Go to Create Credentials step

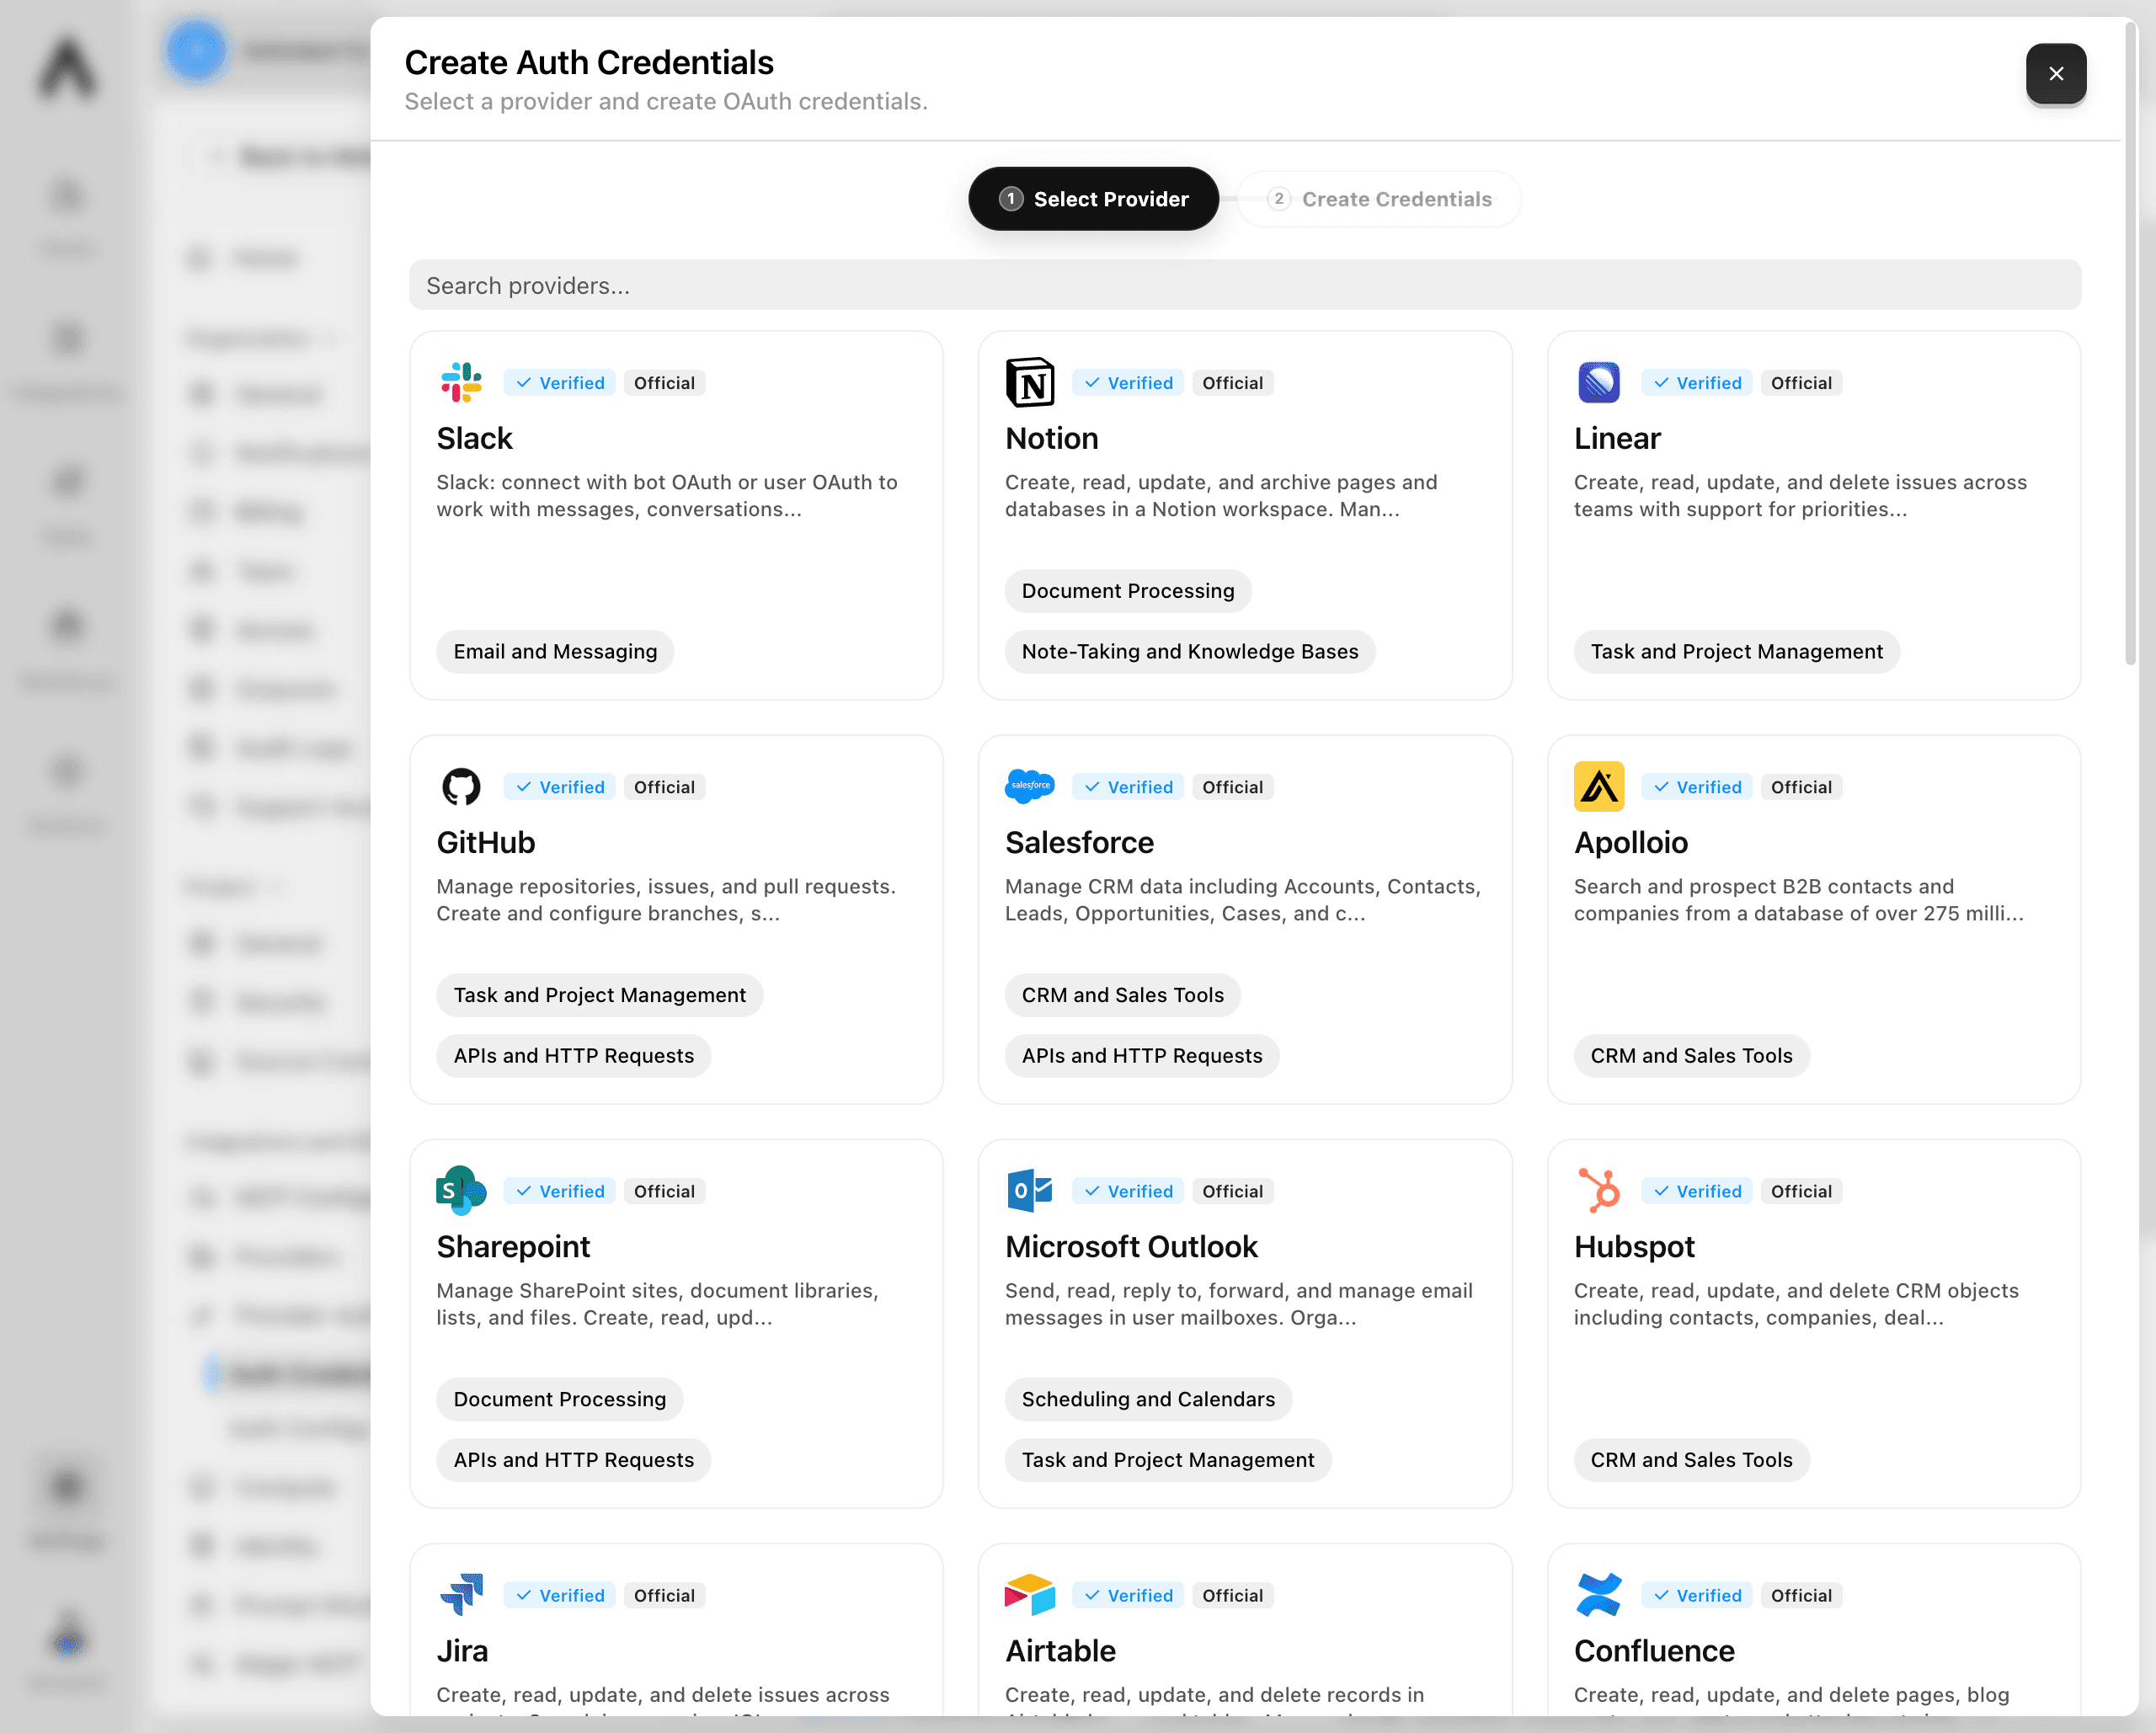[1379, 199]
